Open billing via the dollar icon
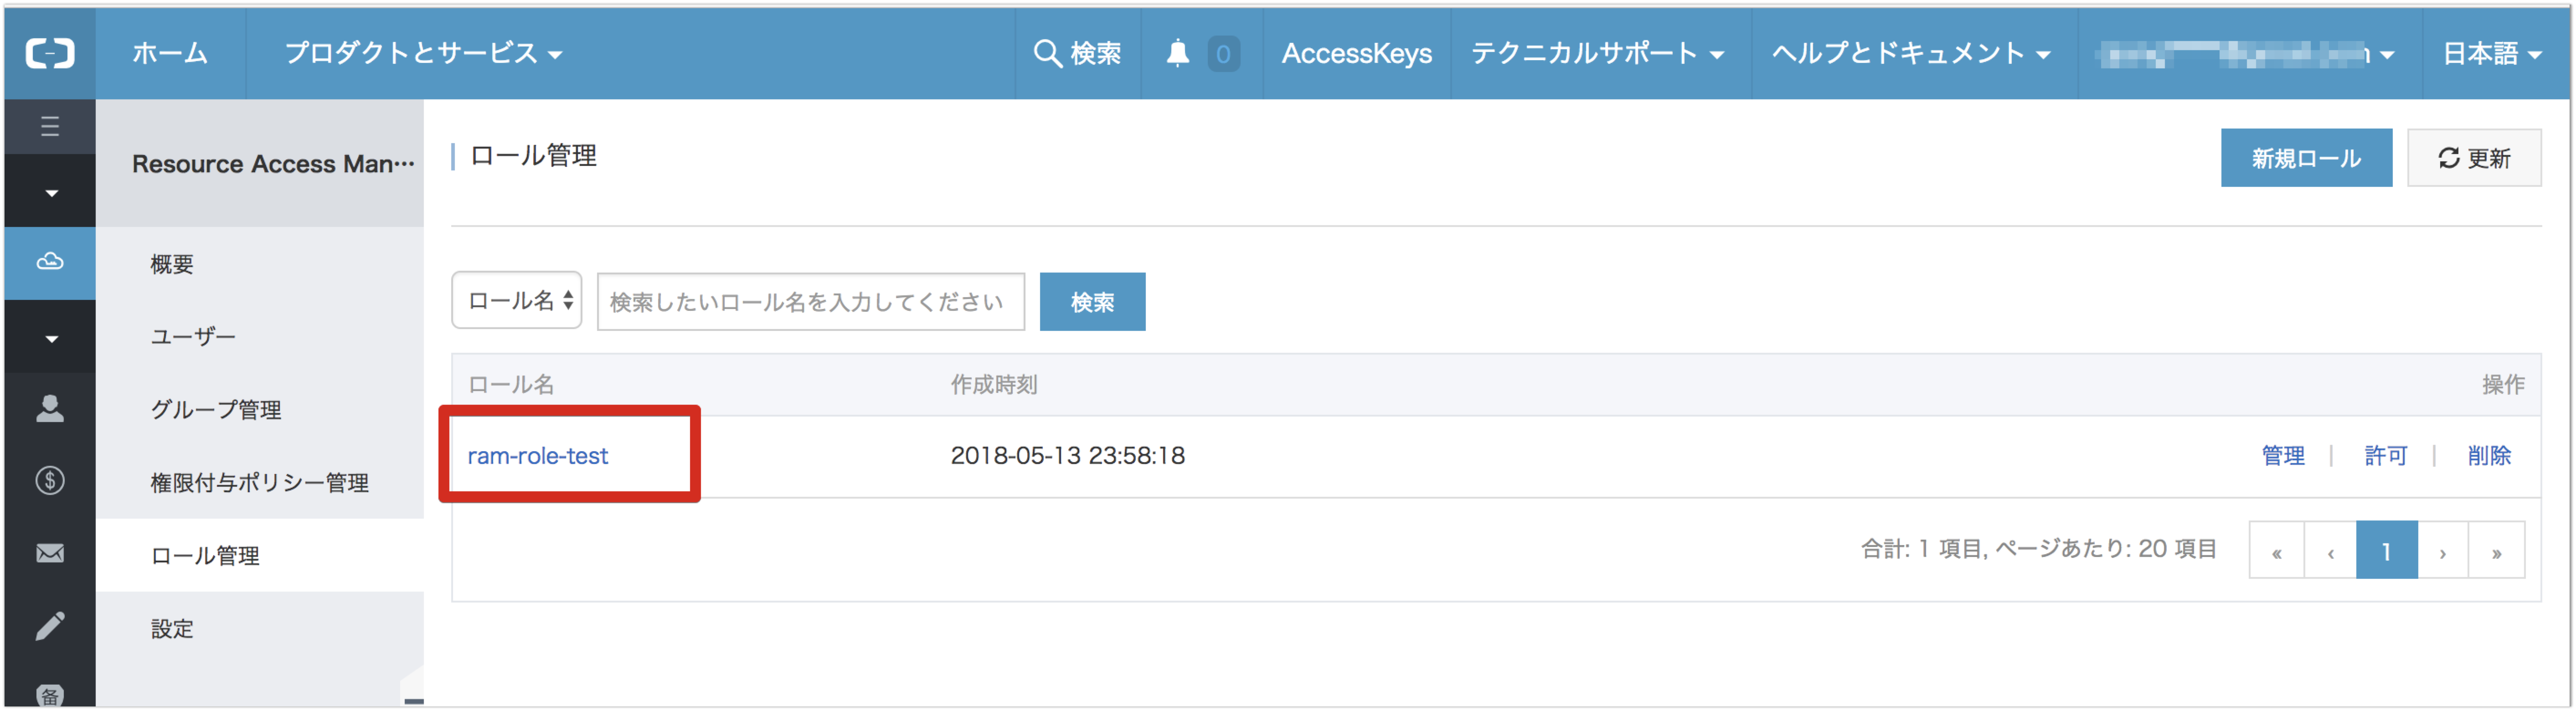The width and height of the screenshot is (2576, 711). coord(49,480)
